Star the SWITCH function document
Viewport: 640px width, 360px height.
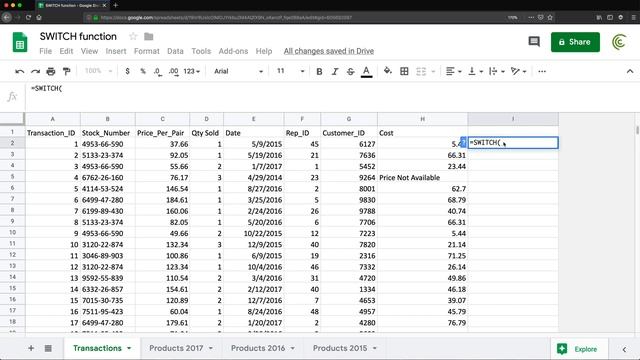coord(133,37)
